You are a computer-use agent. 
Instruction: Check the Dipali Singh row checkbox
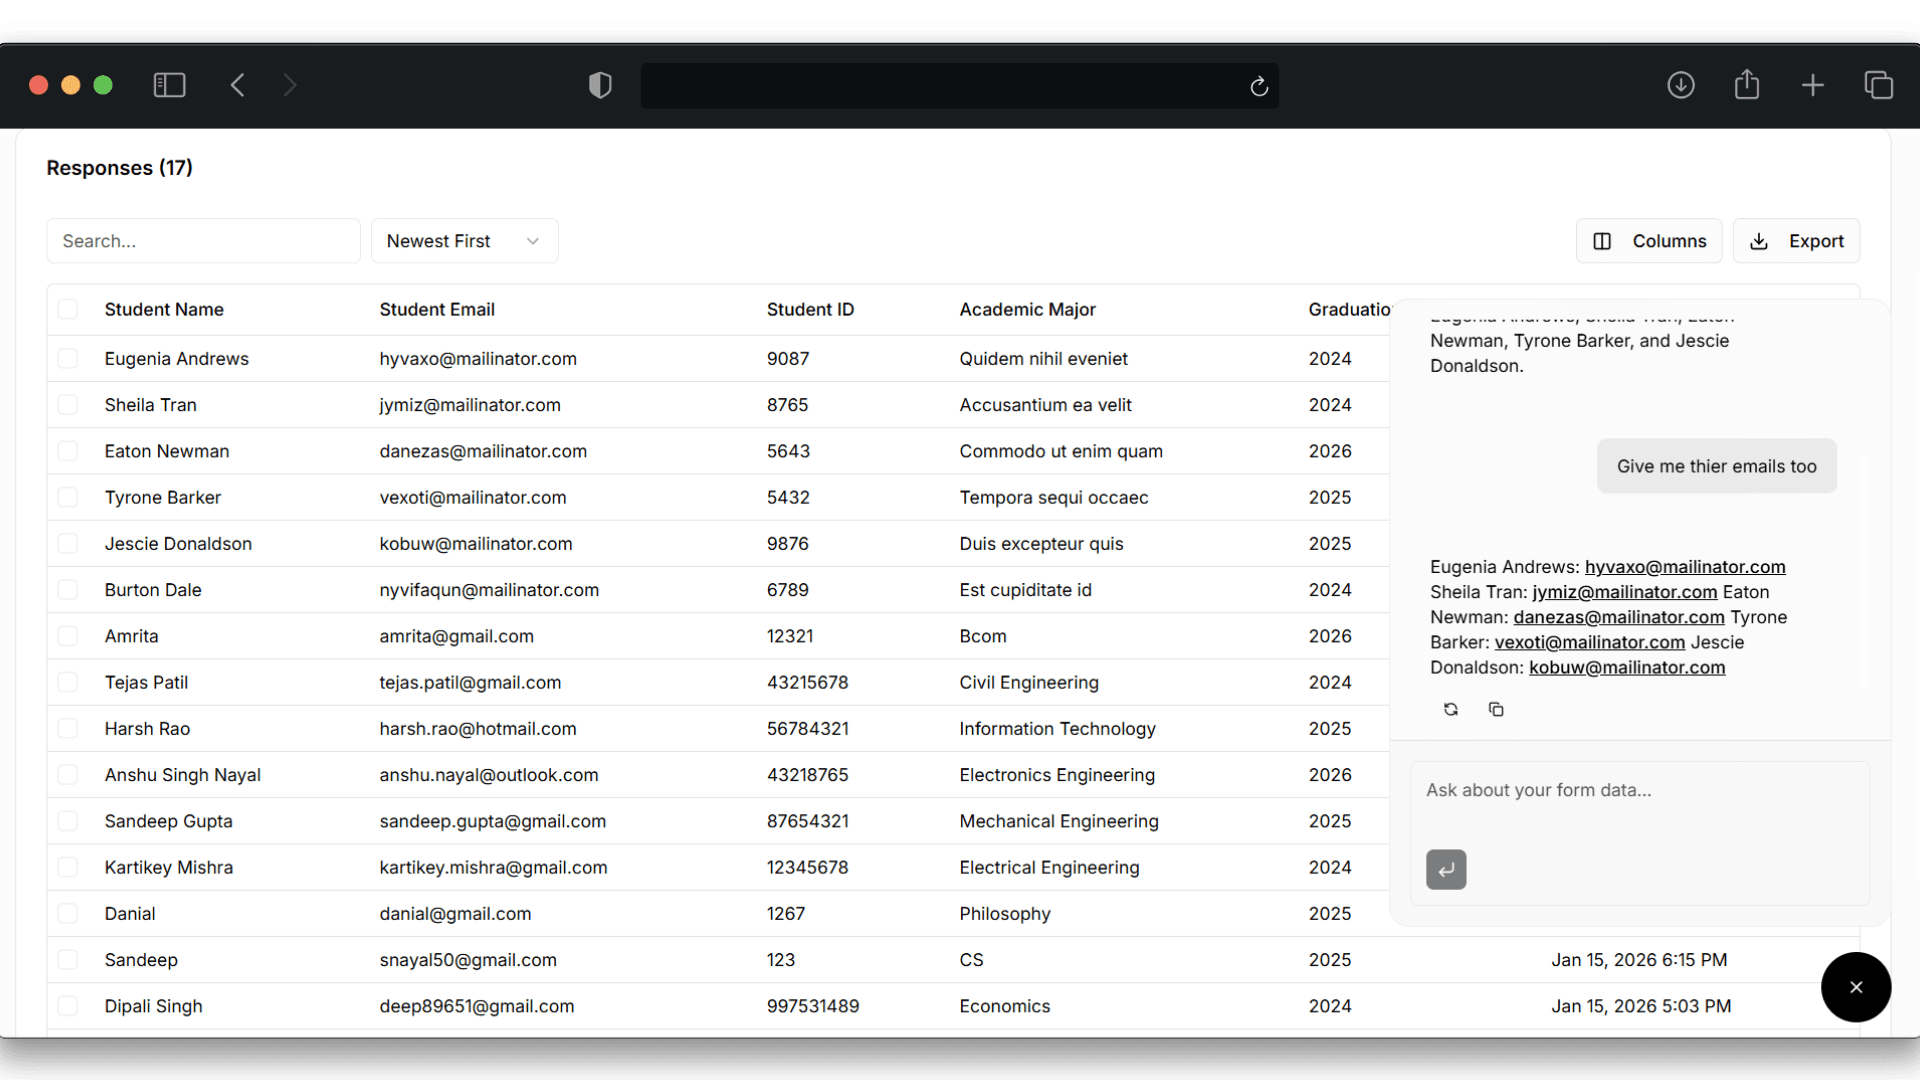(68, 1006)
